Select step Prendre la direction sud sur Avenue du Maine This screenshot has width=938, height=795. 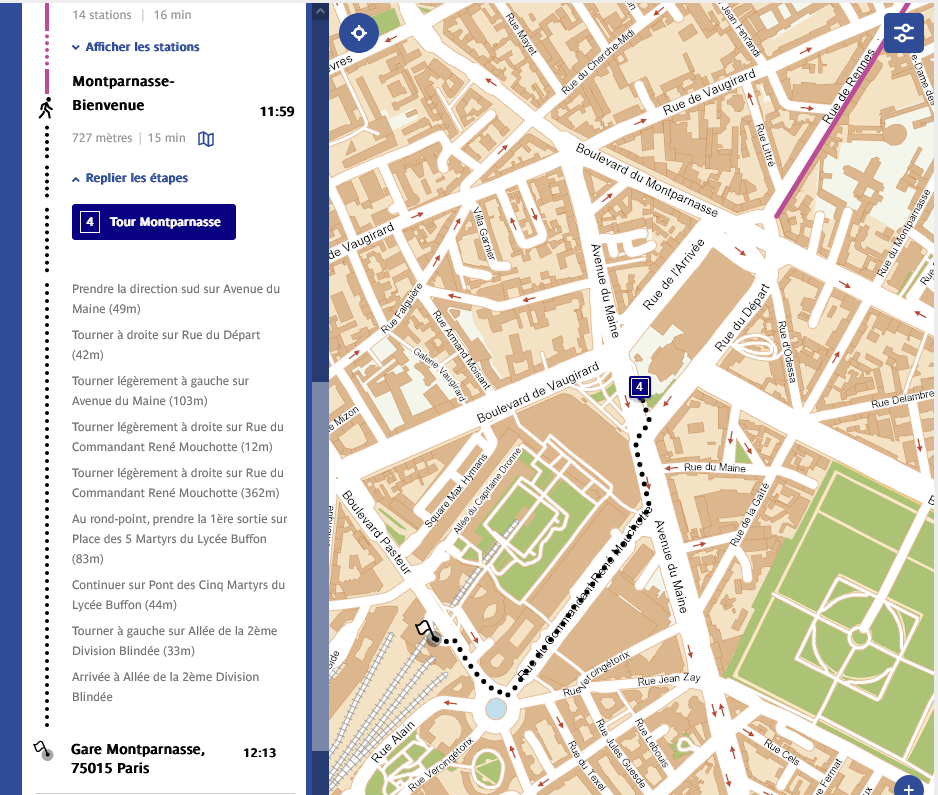(x=176, y=298)
